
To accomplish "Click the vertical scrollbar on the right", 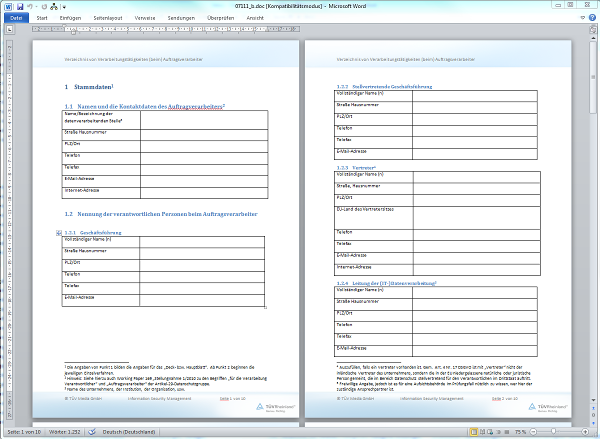I will 594,200.
